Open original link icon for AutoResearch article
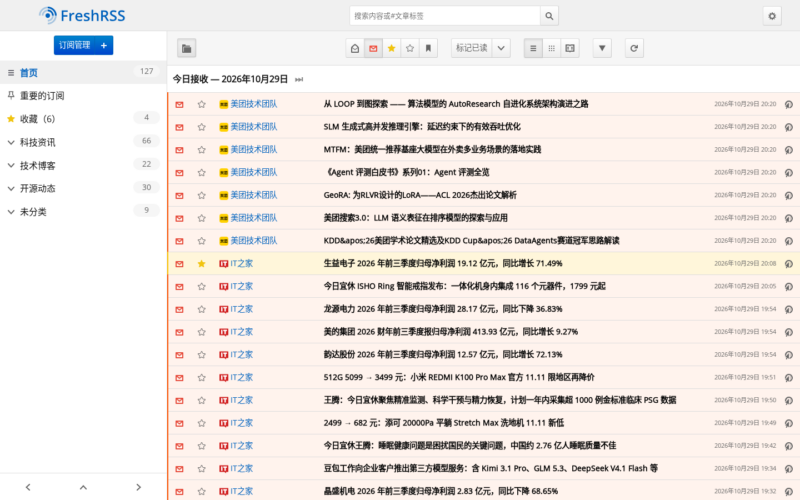Screen dimensions: 800x500 coord(789,104)
